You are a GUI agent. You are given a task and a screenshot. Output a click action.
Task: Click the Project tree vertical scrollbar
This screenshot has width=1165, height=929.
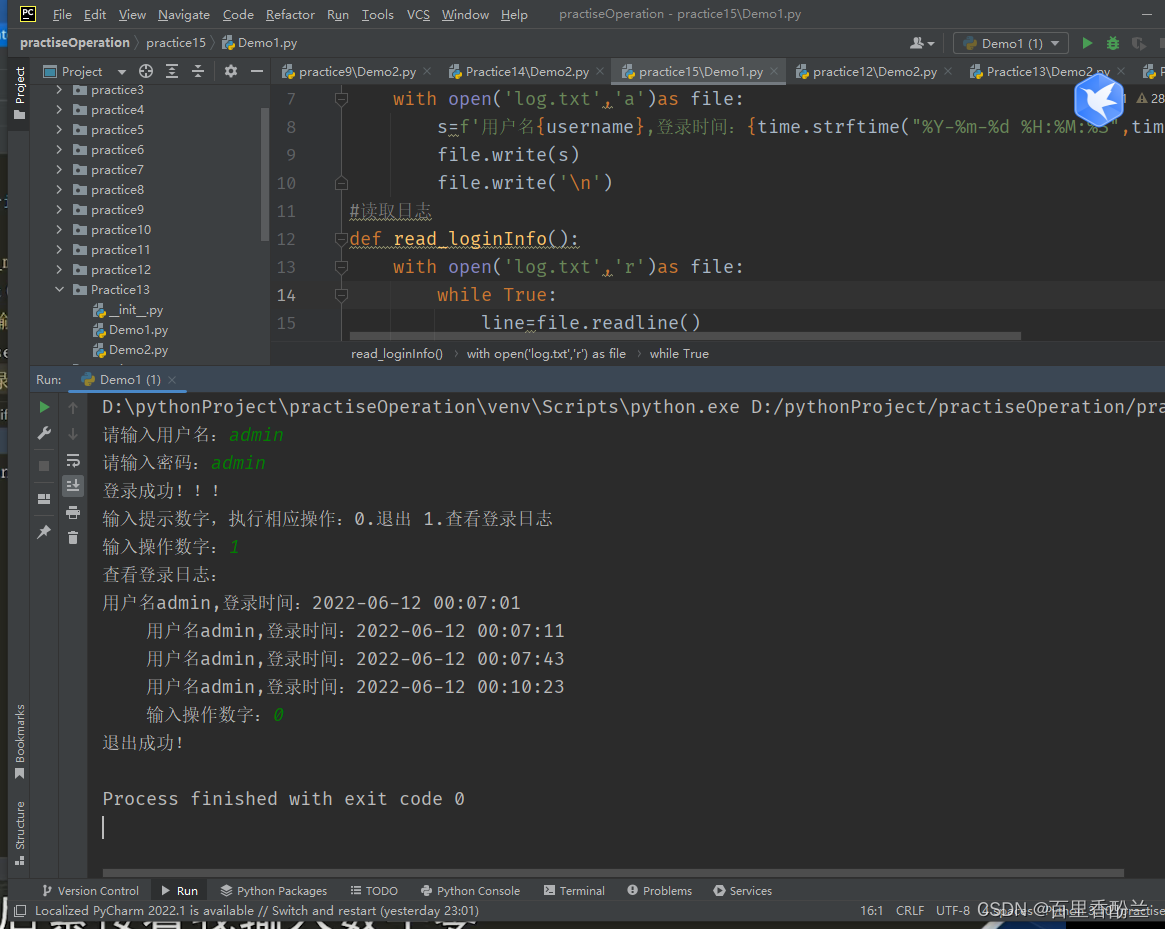(x=265, y=175)
